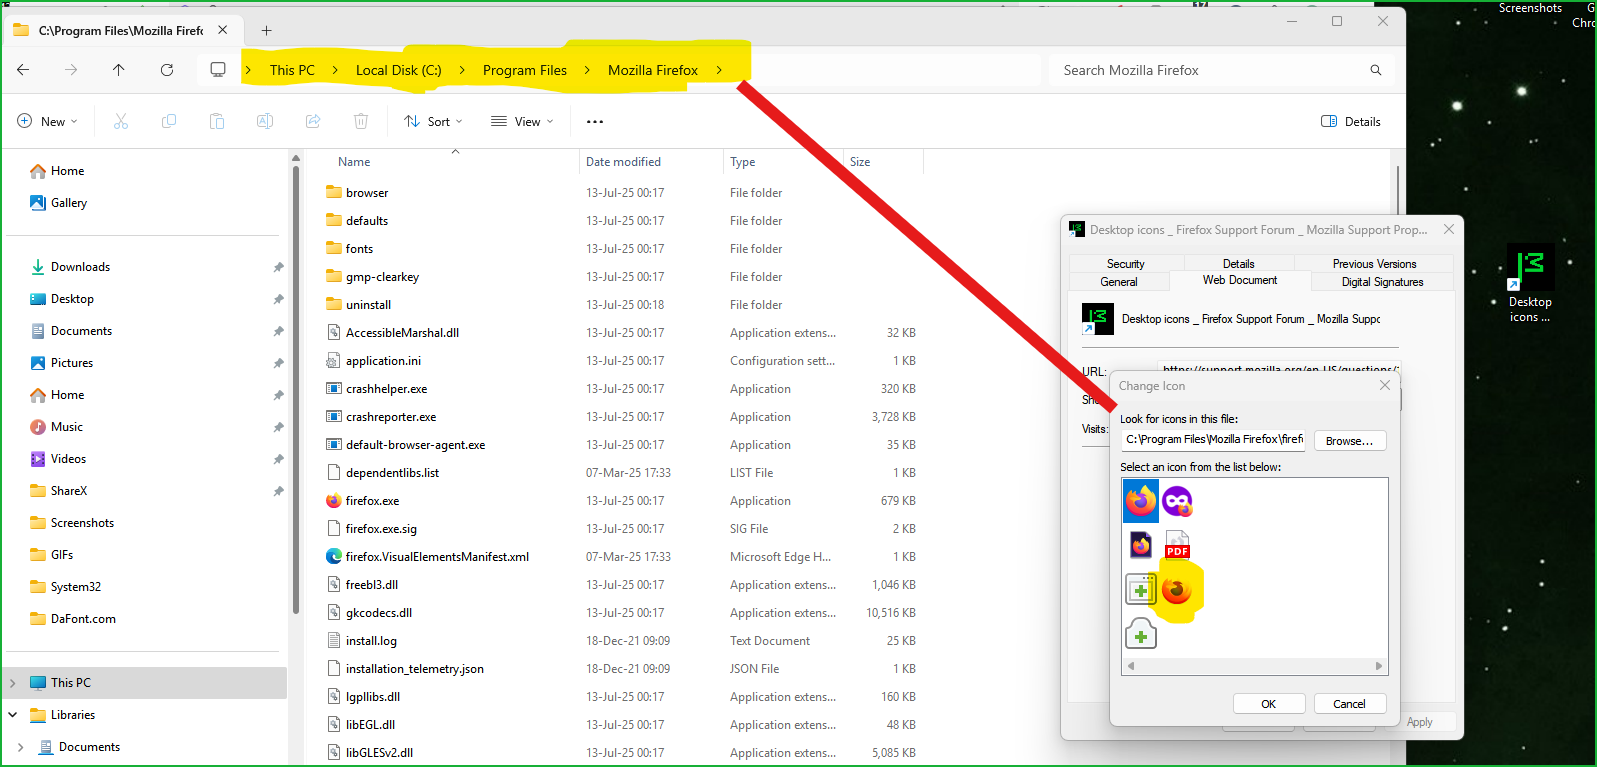Click the Paste toolbar icon
Image resolution: width=1597 pixels, height=767 pixels.
217,121
